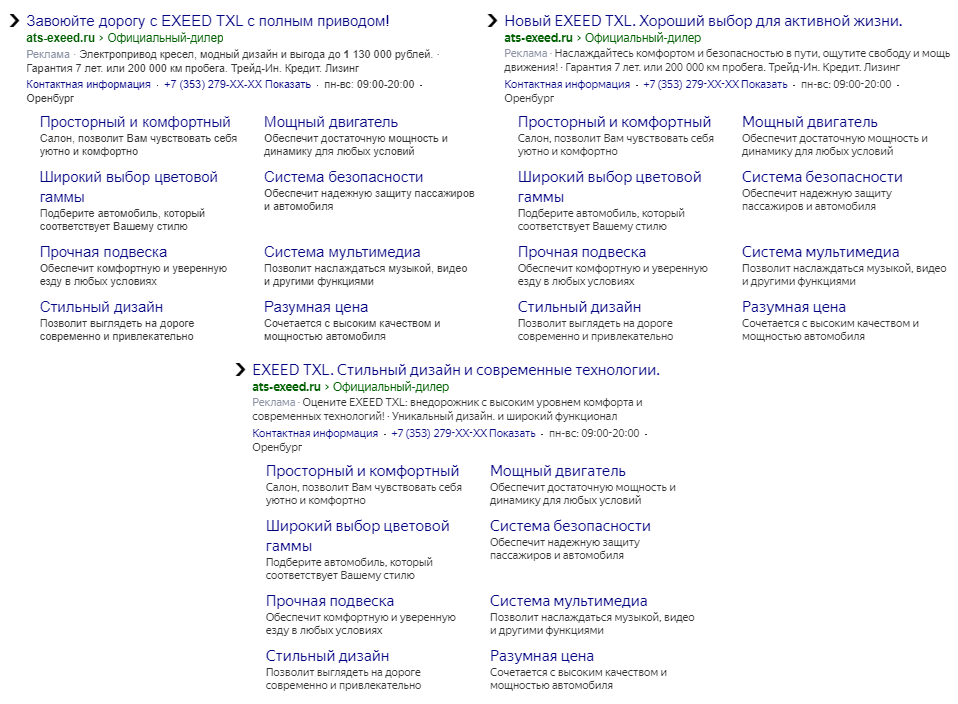Open 'Стильный дизайн' sitelink in the 'Завоюйте дорогу' ad
Image resolution: width=958 pixels, height=704 pixels.
click(x=101, y=307)
